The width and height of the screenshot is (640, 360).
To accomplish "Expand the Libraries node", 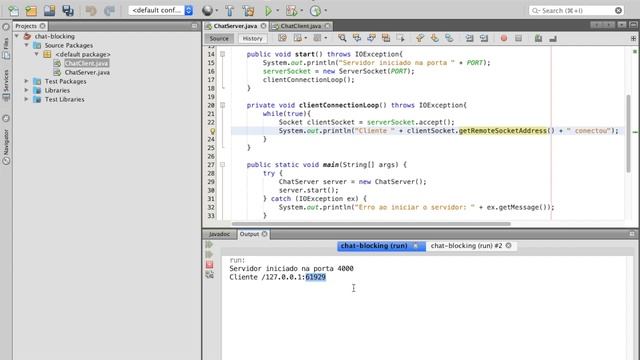I will click(x=27, y=90).
